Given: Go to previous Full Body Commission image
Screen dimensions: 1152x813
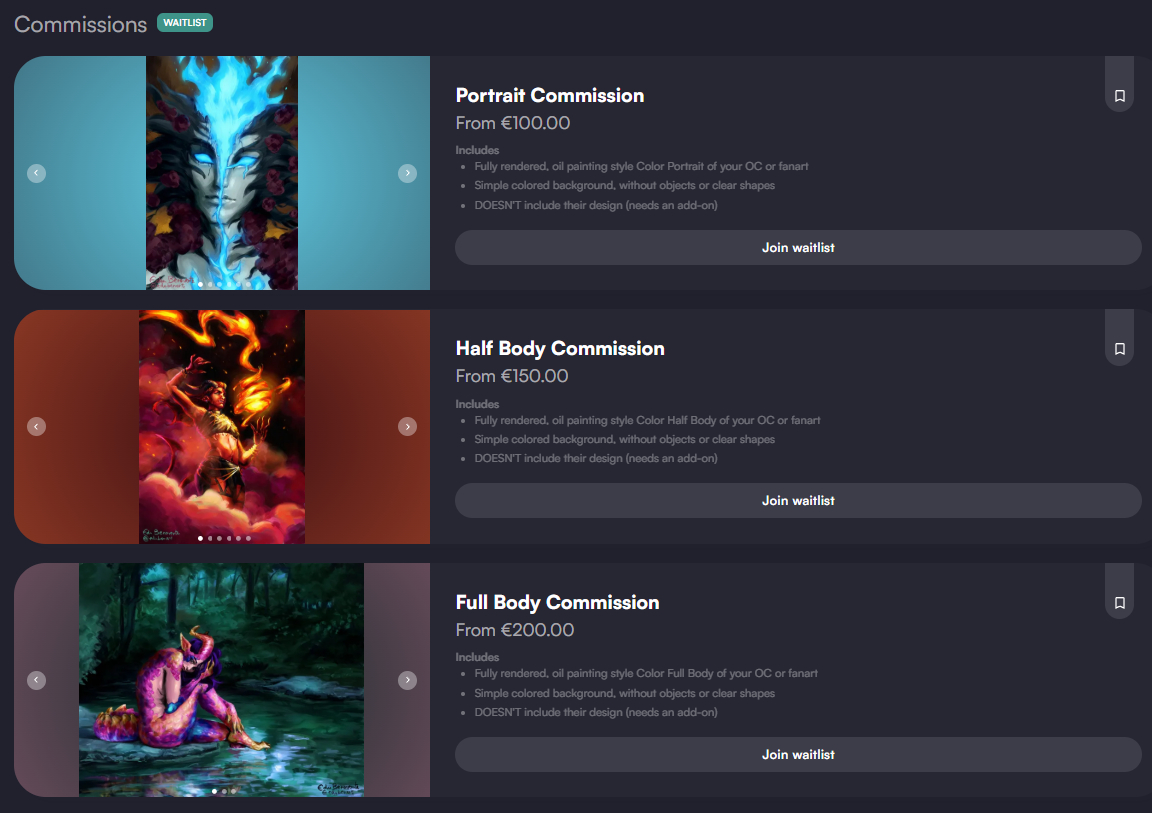Looking at the screenshot, I should point(37,680).
